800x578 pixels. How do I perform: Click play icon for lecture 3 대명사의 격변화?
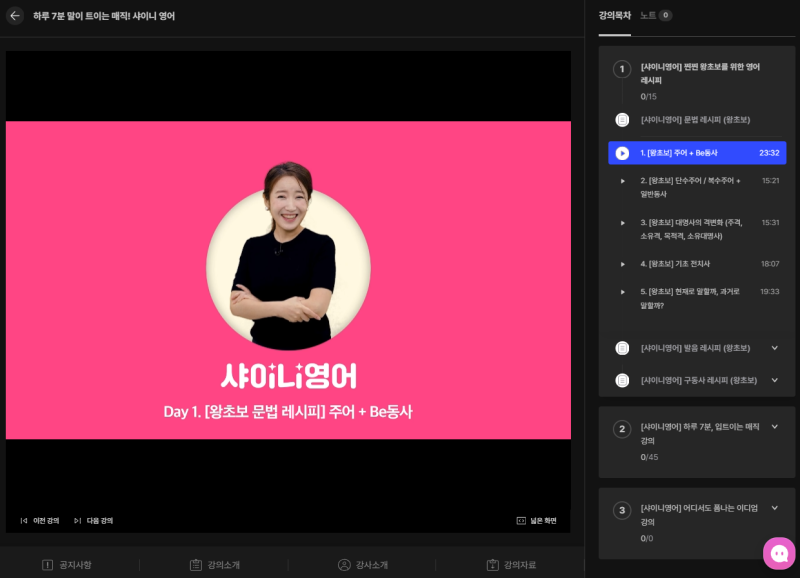[x=622, y=223]
